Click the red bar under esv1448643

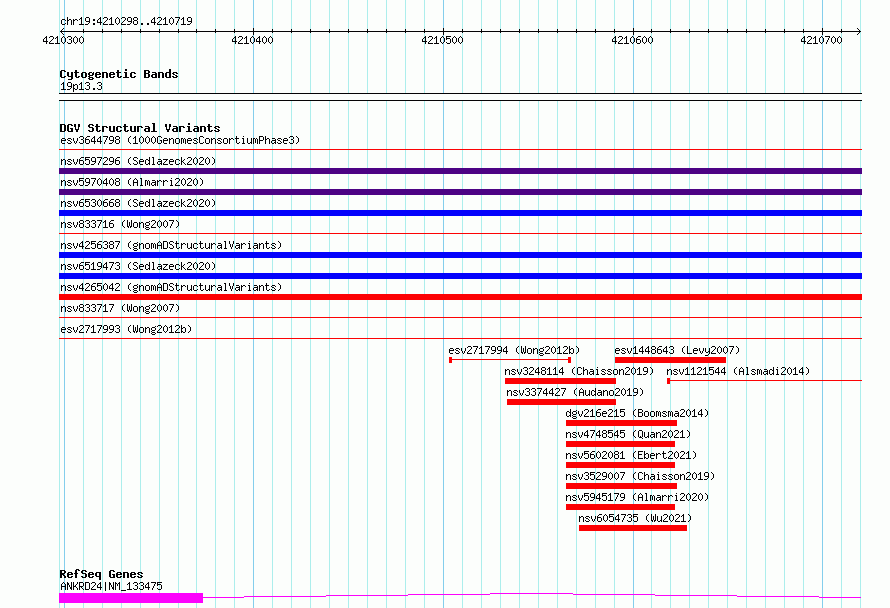[x=670, y=360]
